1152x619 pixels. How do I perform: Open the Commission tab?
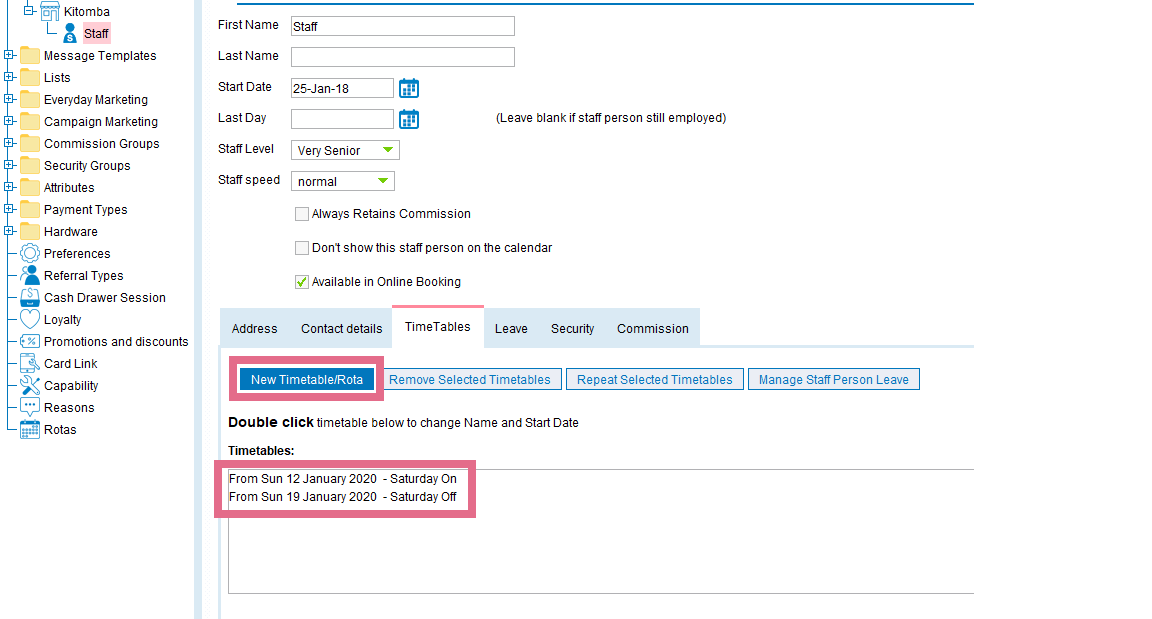(653, 329)
